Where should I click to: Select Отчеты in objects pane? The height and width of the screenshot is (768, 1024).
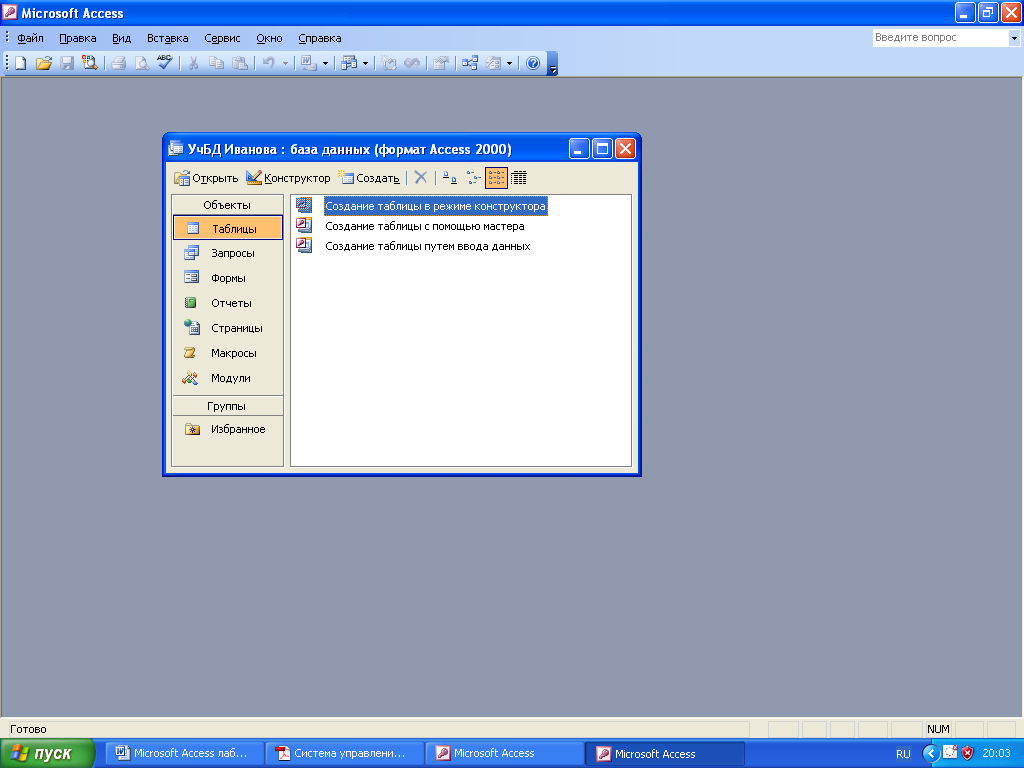(x=227, y=303)
